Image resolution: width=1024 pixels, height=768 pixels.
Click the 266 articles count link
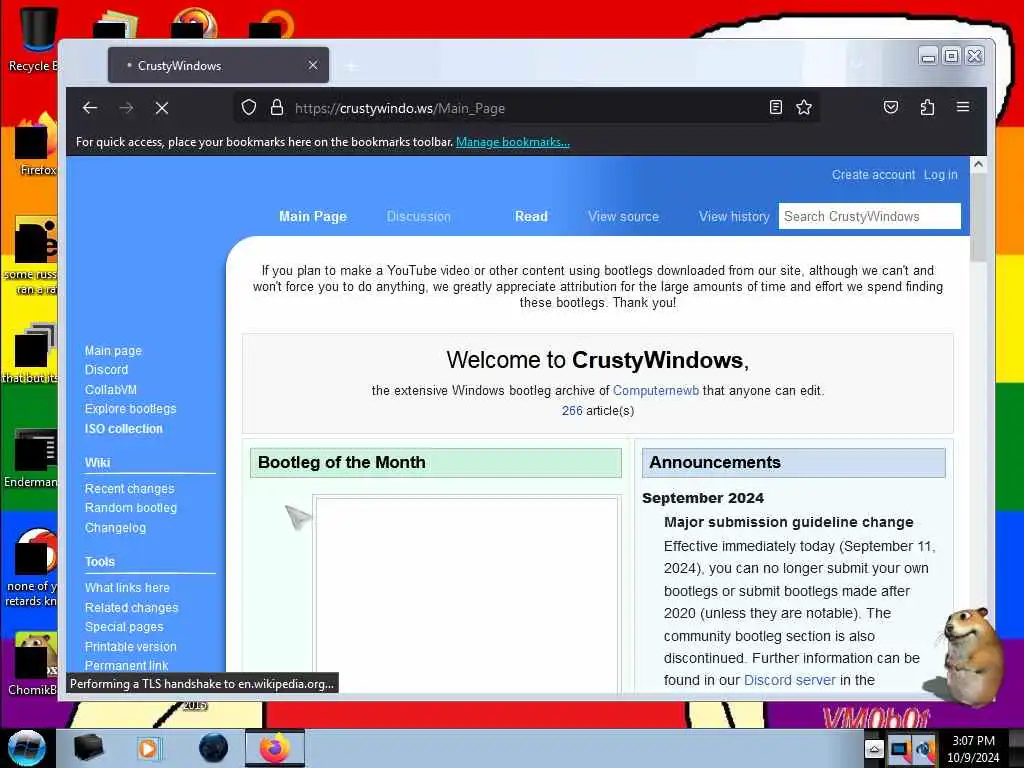tap(572, 411)
